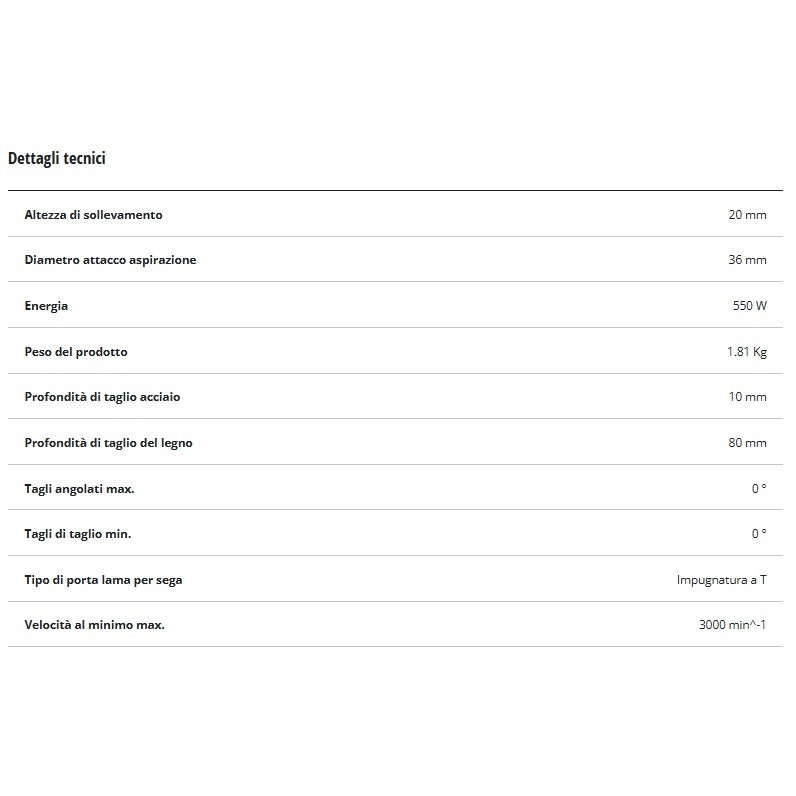Select the 3000 min^-1 speed value
Screen dimensions: 796x796
[x=732, y=625]
